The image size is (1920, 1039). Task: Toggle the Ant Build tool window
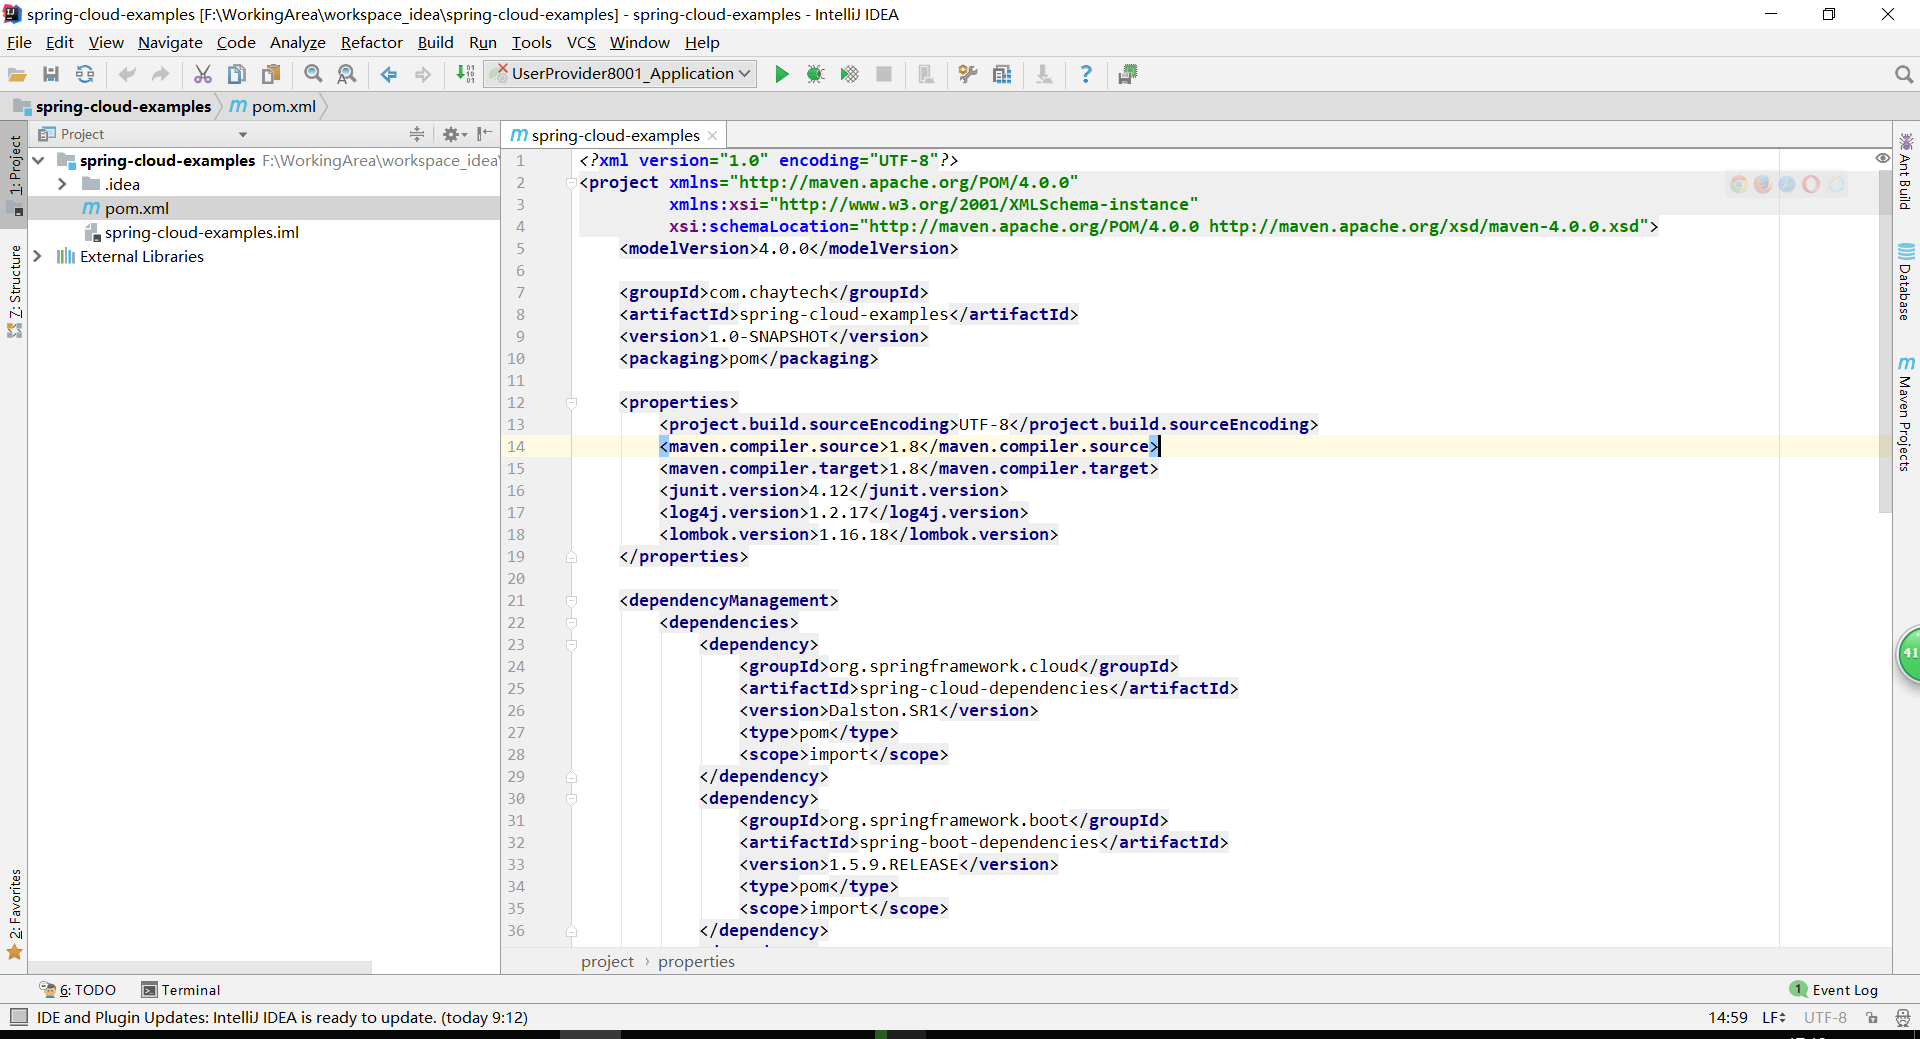tap(1906, 172)
